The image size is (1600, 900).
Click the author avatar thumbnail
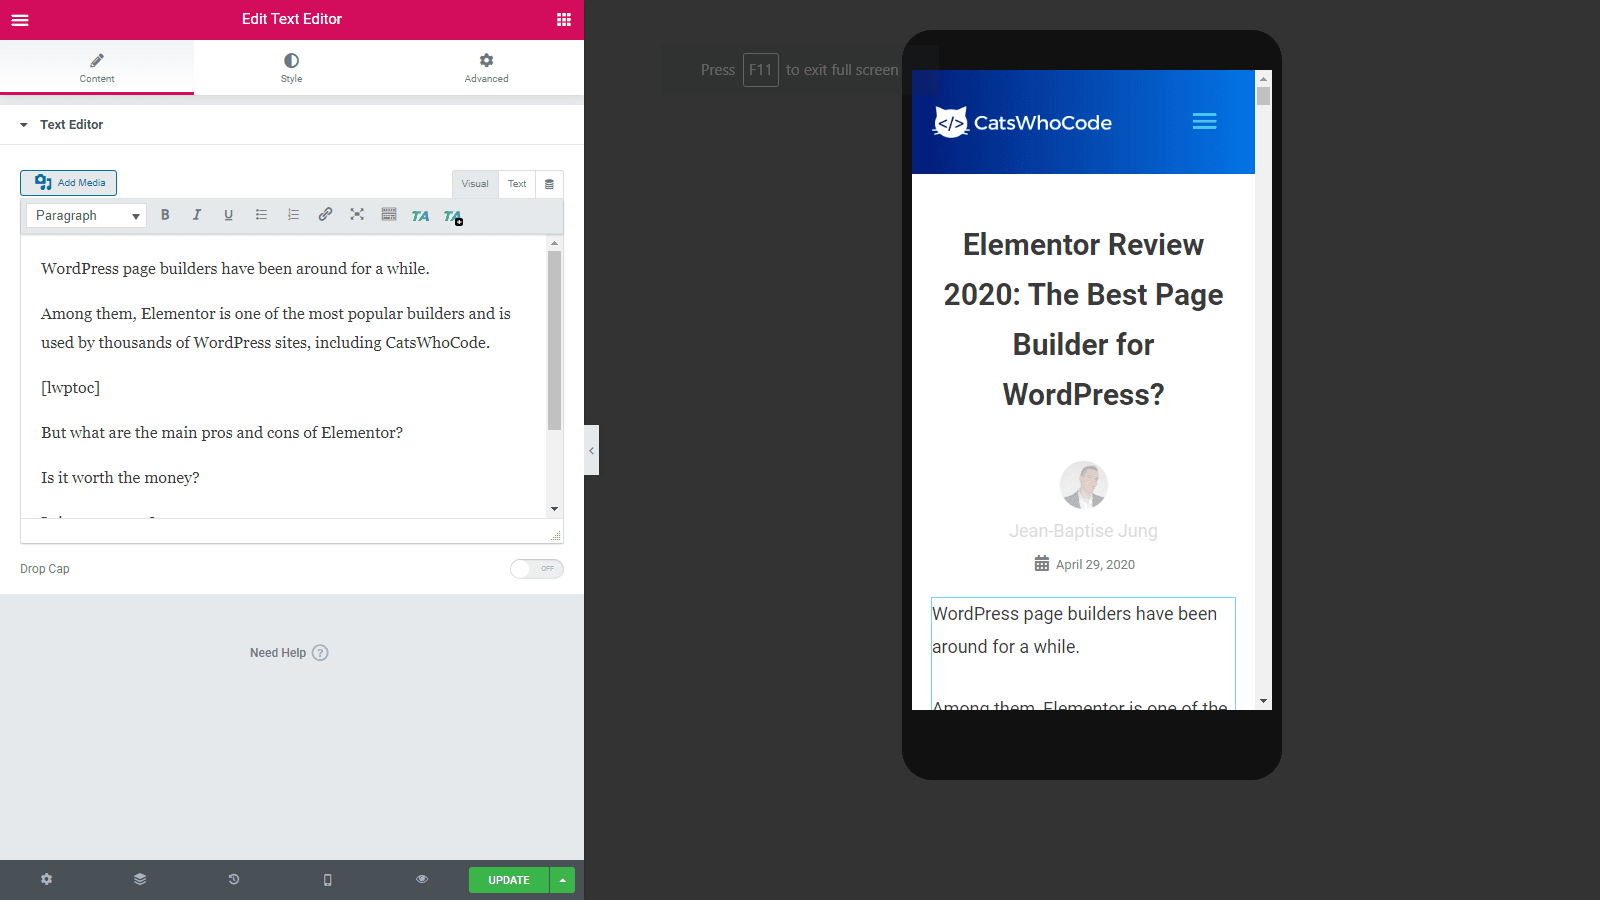coord(1084,485)
